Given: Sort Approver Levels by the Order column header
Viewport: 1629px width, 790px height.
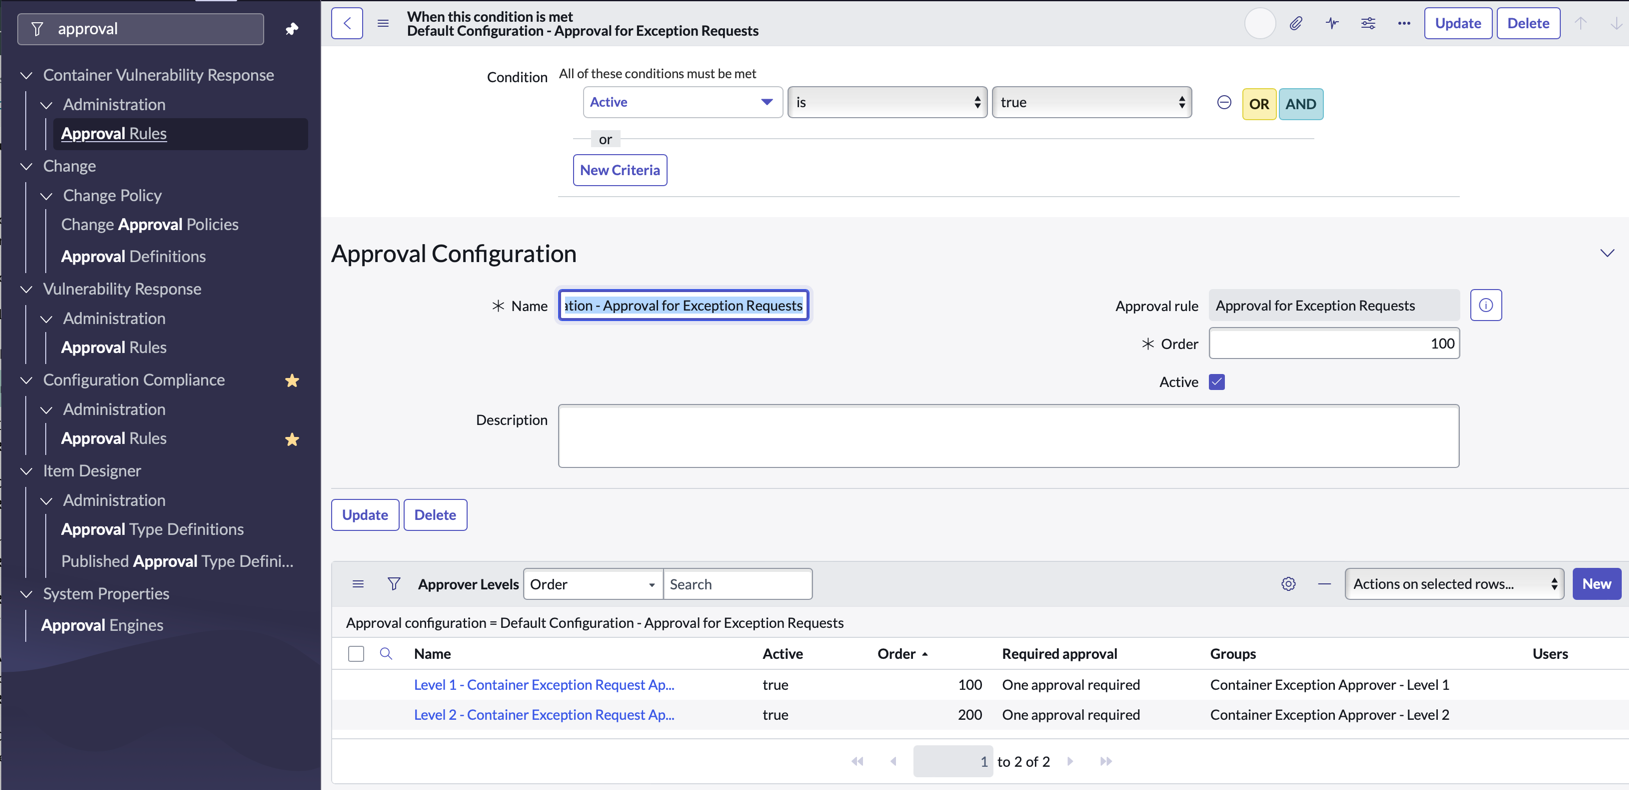Looking at the screenshot, I should (x=897, y=654).
